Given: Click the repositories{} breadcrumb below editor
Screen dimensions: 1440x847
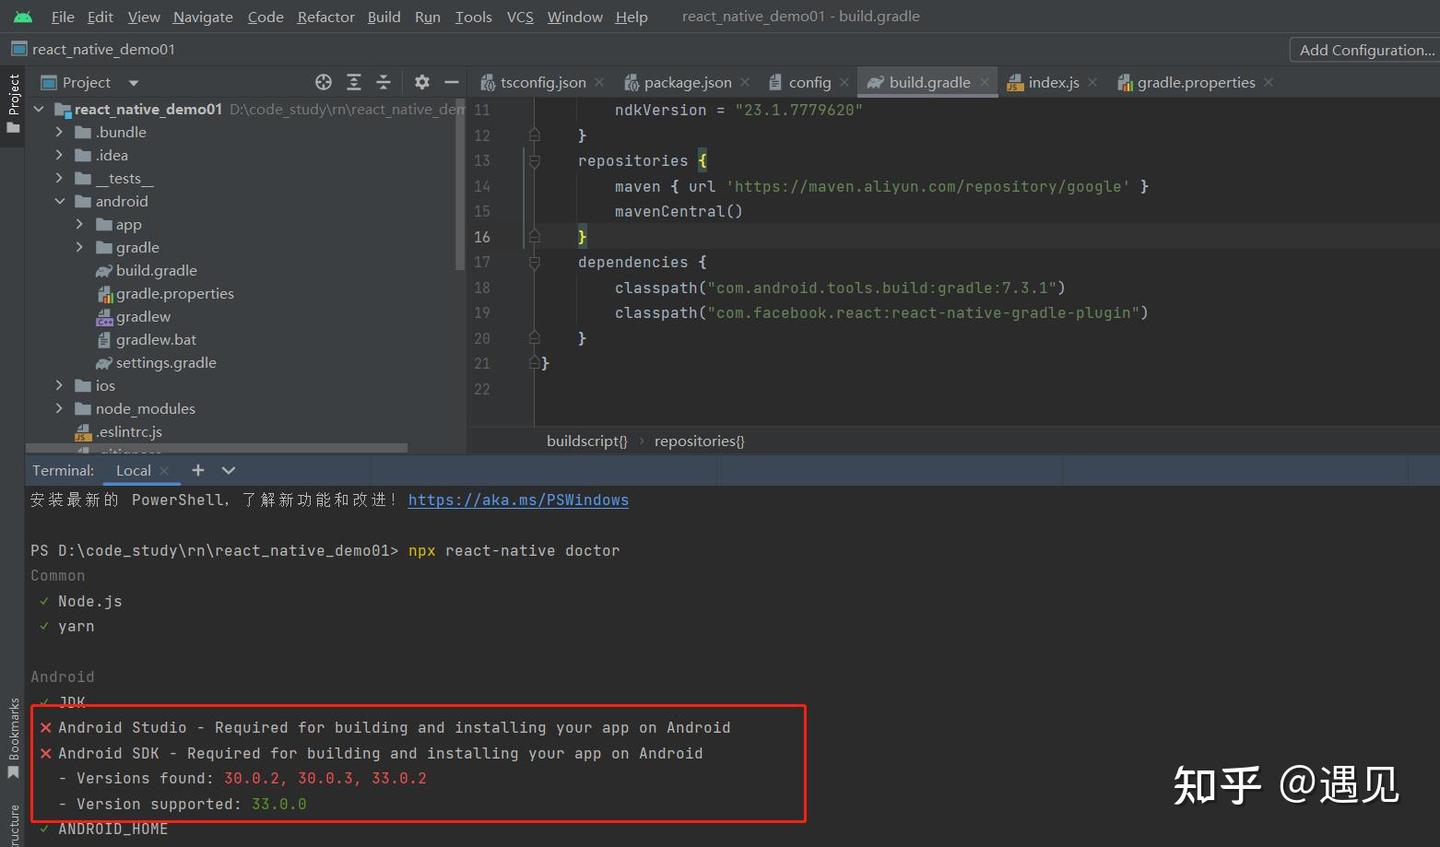Looking at the screenshot, I should pyautogui.click(x=699, y=440).
